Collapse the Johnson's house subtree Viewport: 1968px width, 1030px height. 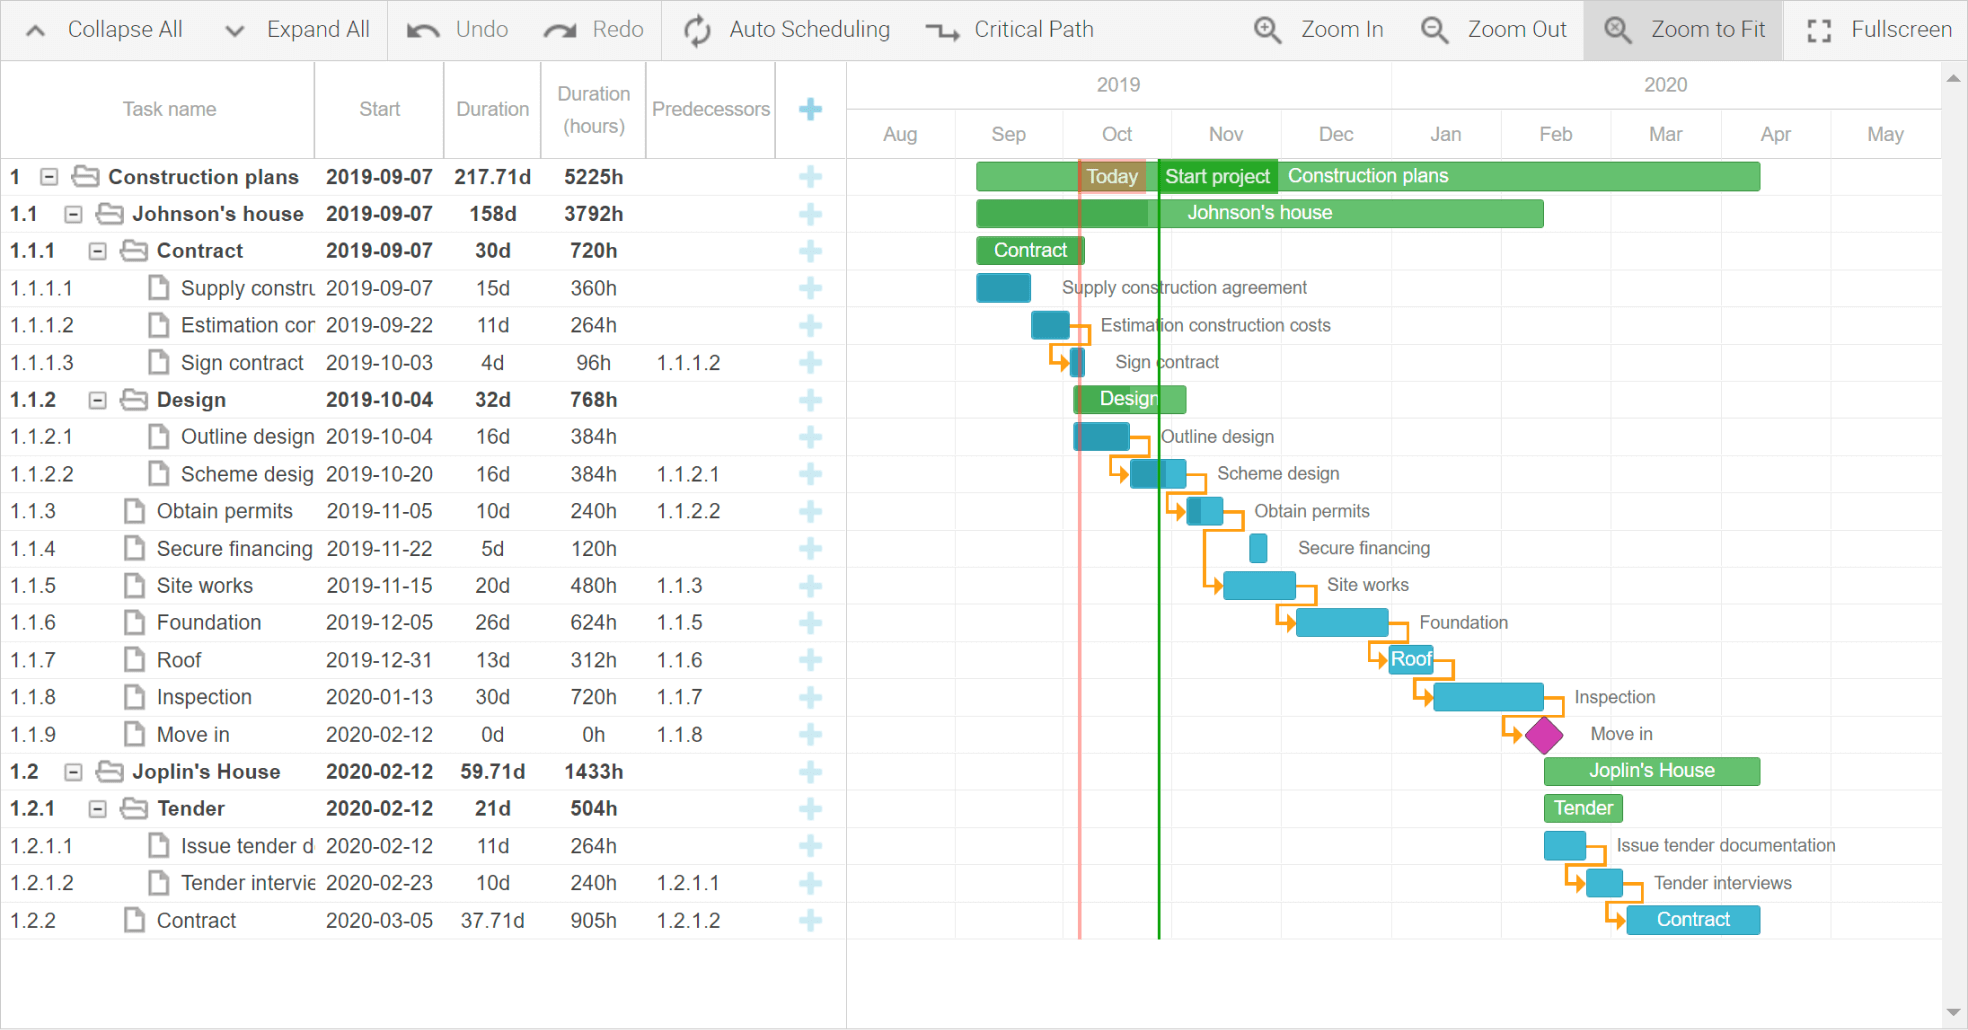[71, 213]
